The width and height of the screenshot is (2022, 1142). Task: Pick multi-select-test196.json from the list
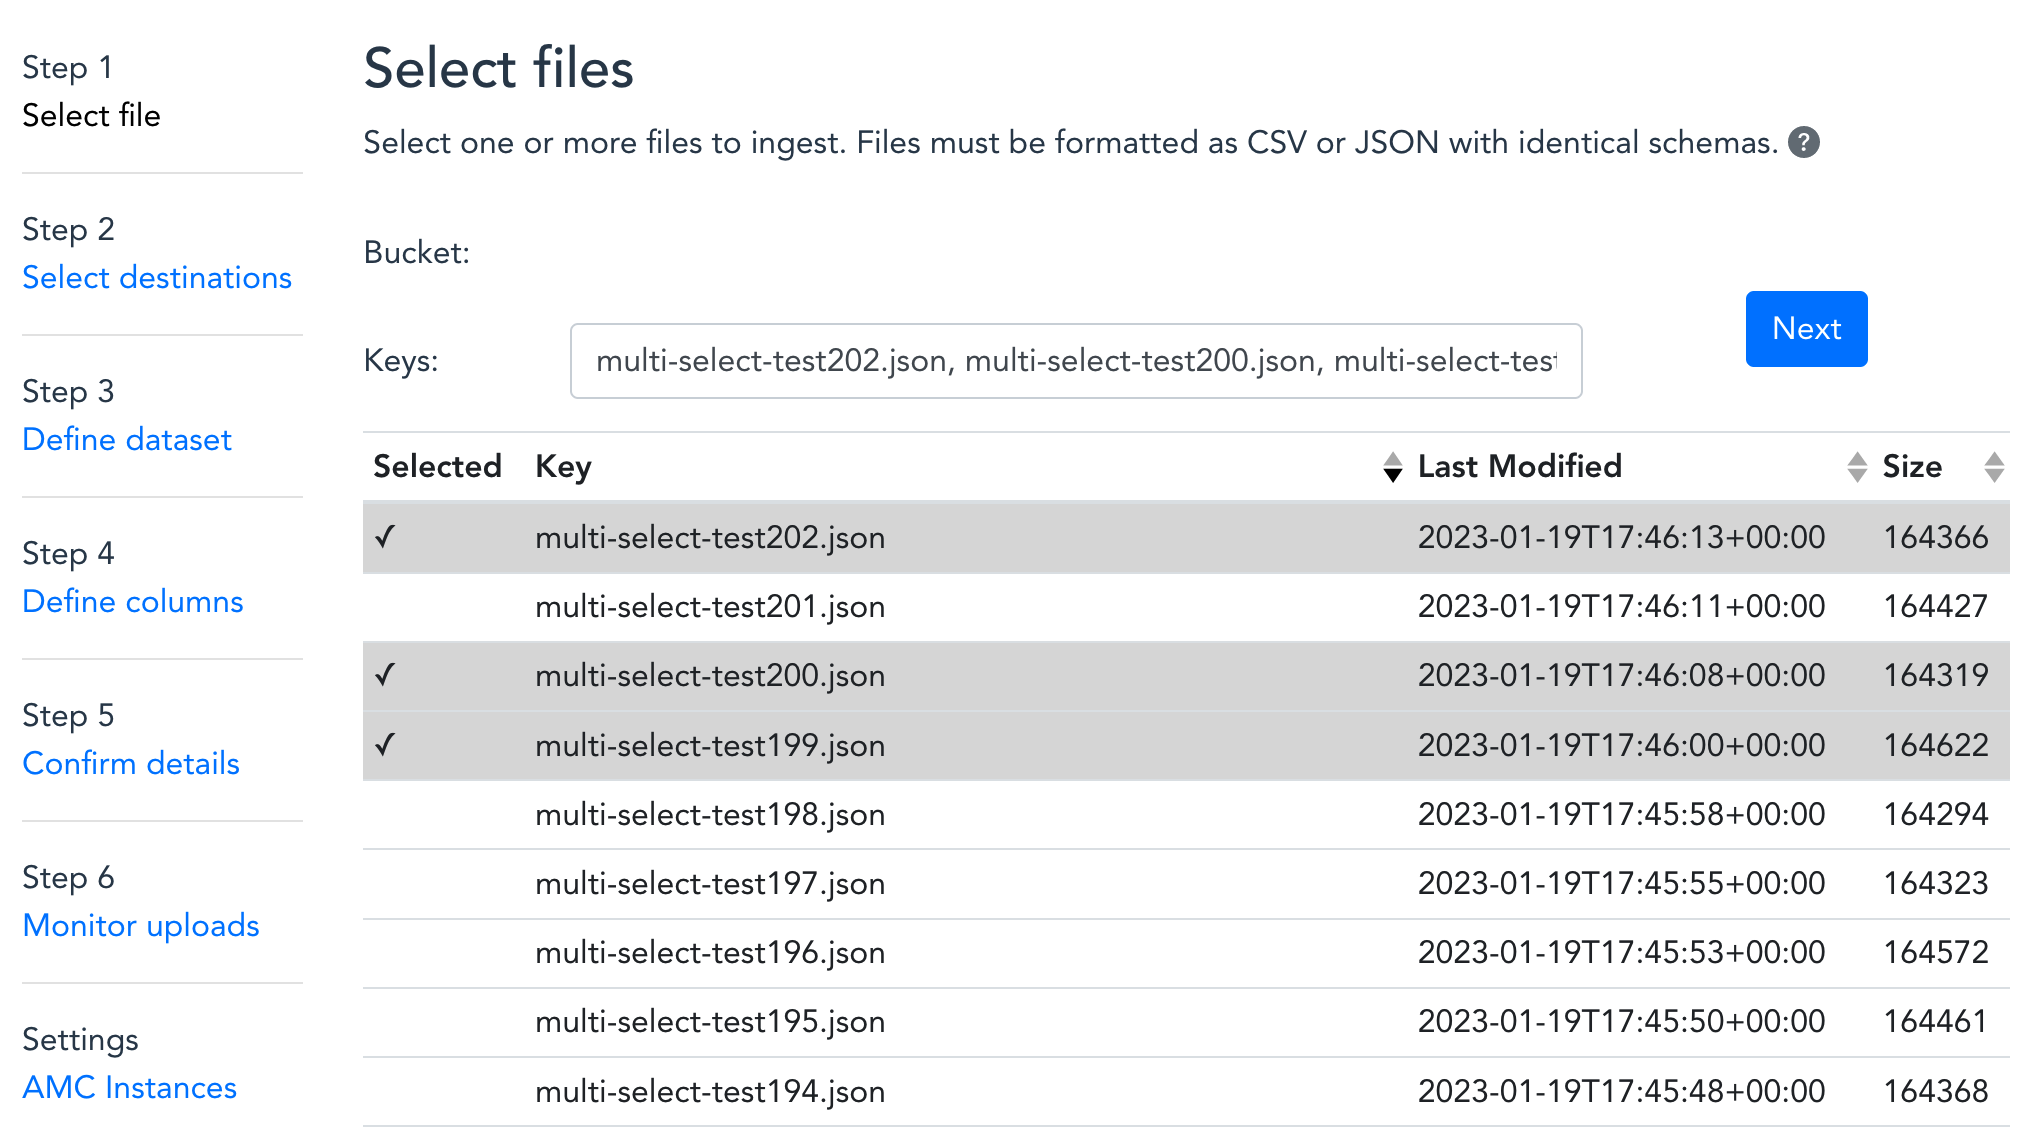coord(709,953)
